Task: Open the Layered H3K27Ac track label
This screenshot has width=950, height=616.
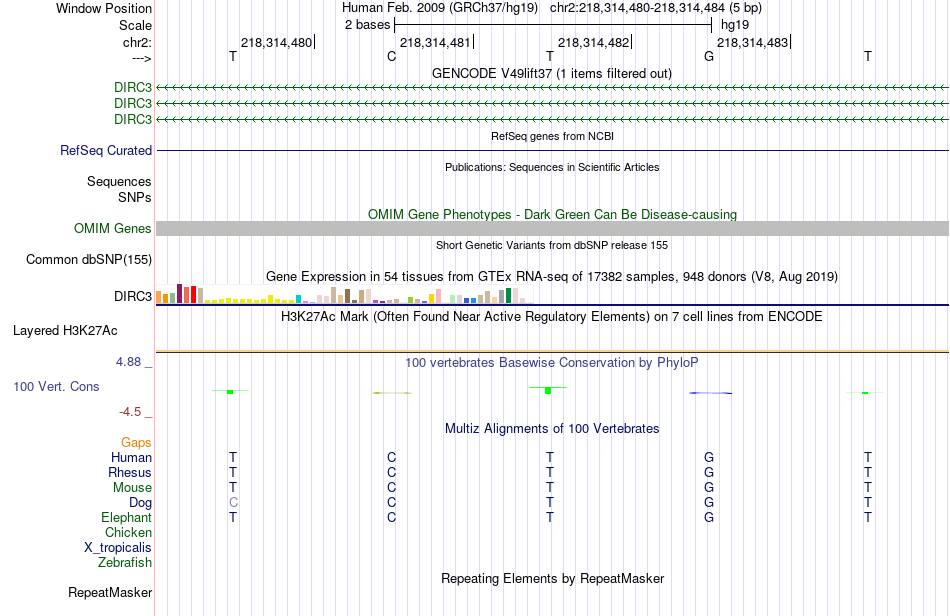Action: click(x=65, y=331)
